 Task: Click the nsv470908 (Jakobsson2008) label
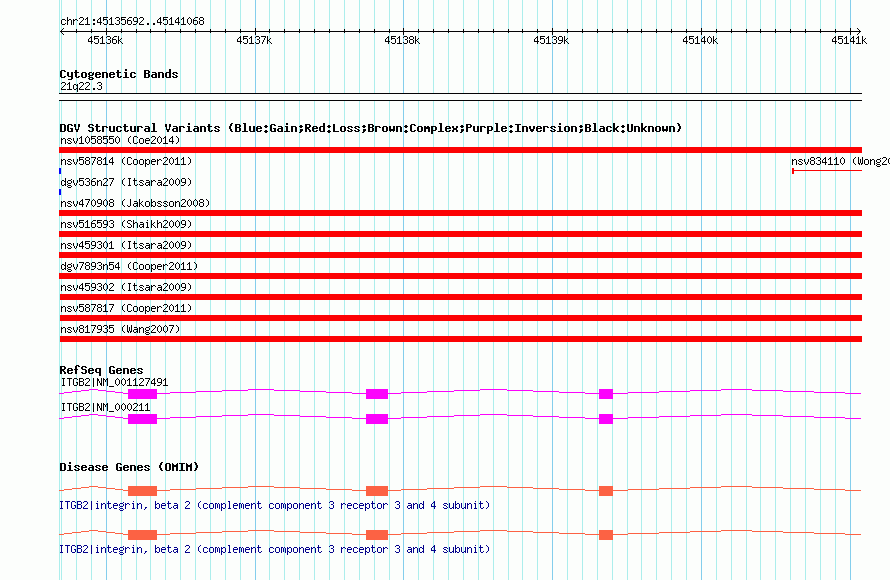tap(135, 203)
